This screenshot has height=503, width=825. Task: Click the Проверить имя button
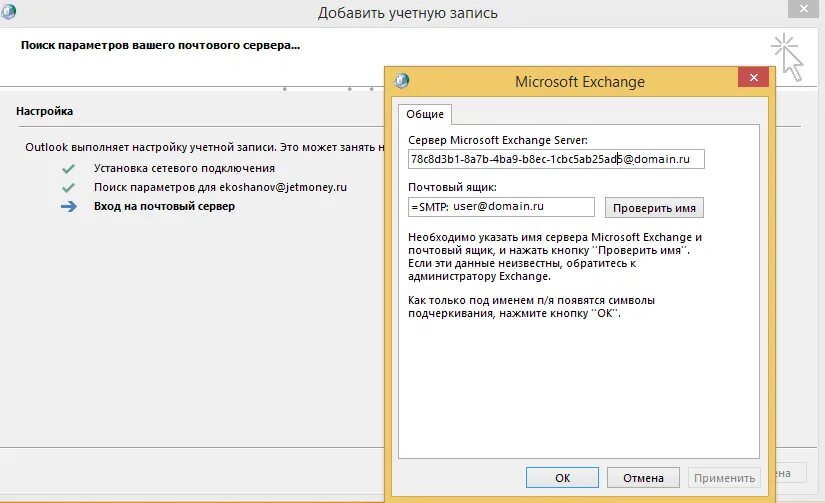654,208
